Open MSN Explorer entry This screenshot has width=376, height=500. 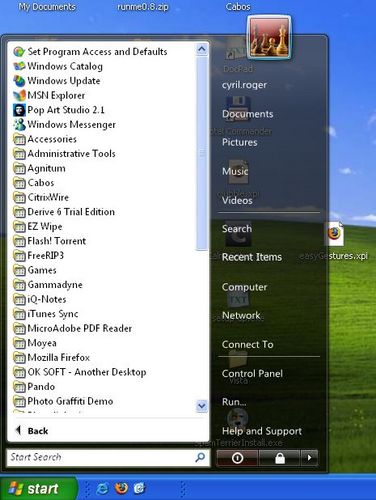pos(49,95)
